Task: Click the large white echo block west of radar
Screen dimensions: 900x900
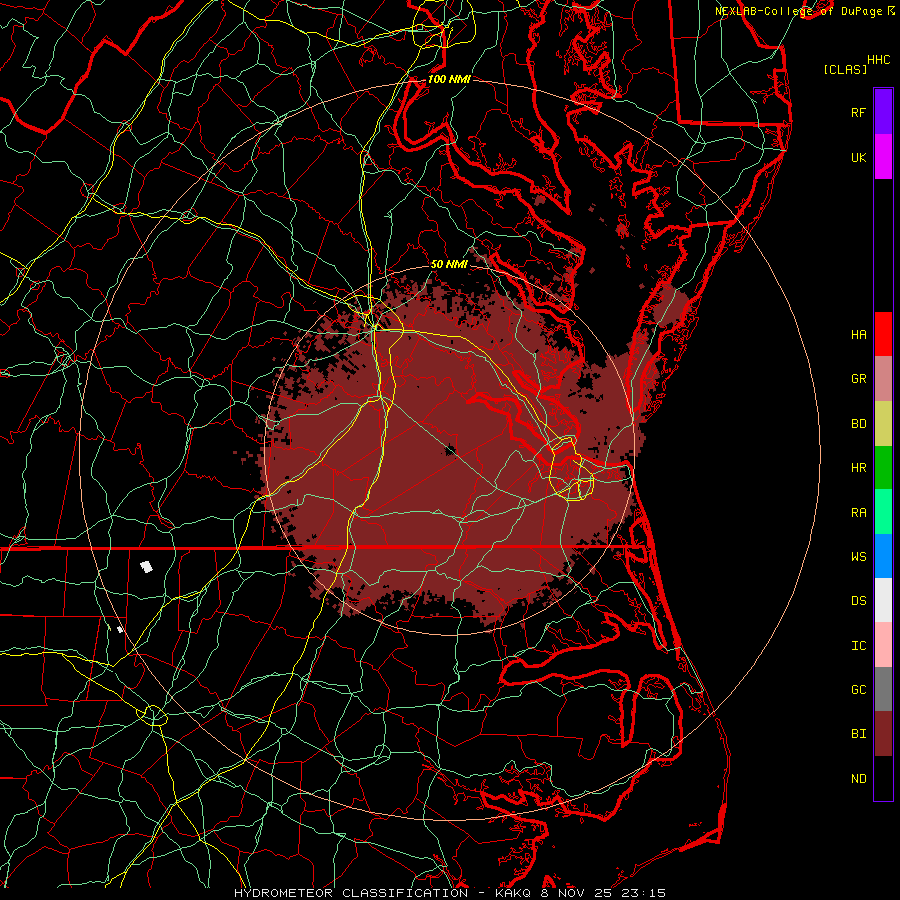Action: pos(147,567)
